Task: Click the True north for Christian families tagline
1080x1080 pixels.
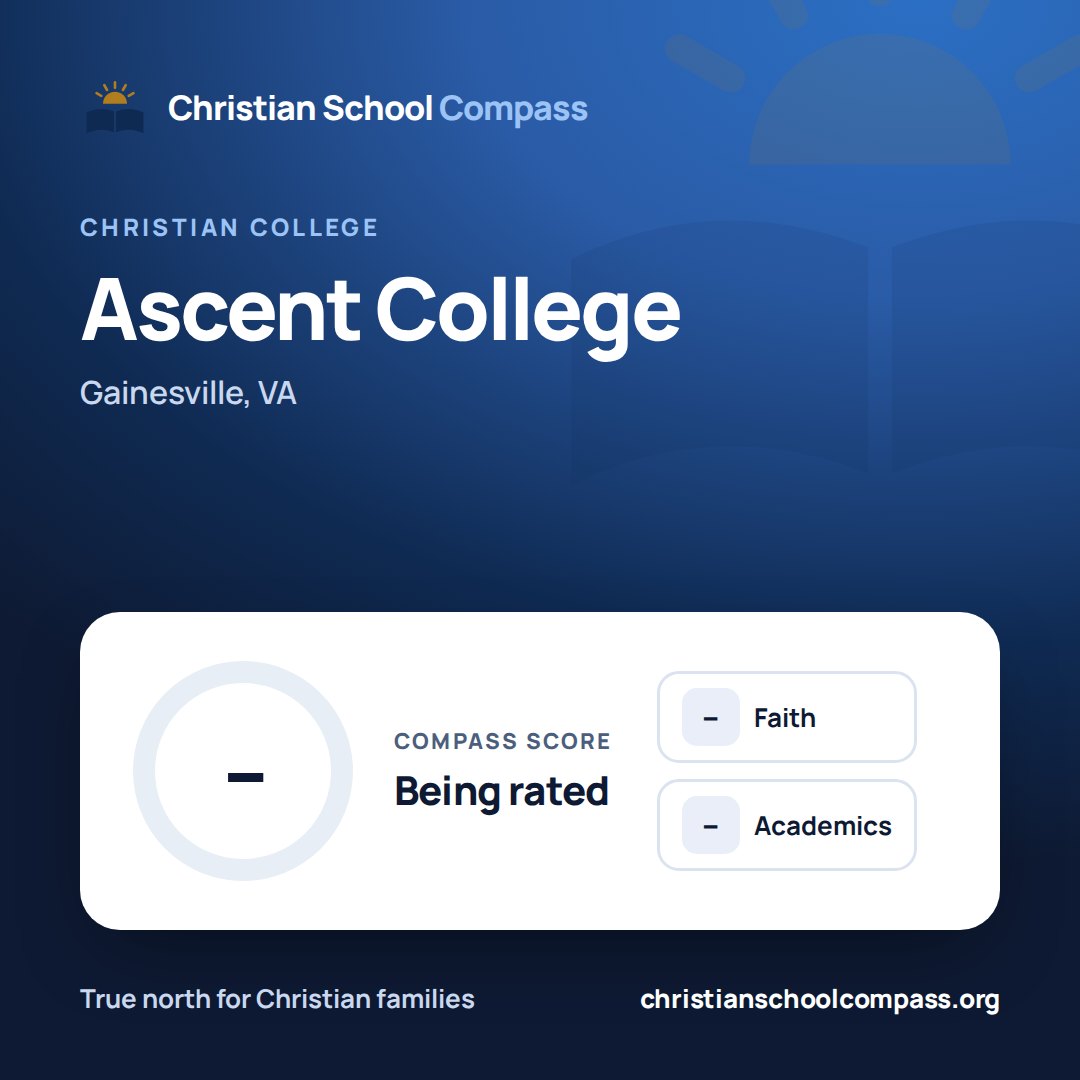Action: pos(277,999)
